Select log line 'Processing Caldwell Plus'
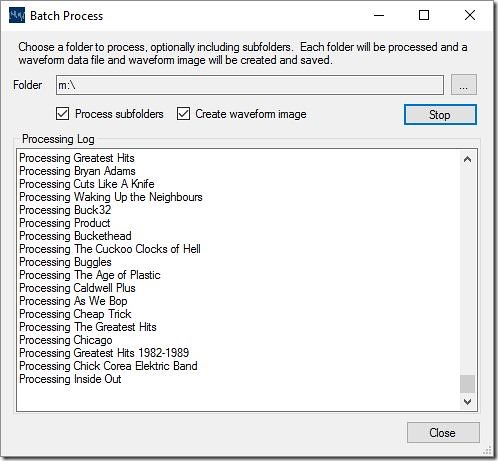The width and height of the screenshot is (498, 461). coord(77,288)
